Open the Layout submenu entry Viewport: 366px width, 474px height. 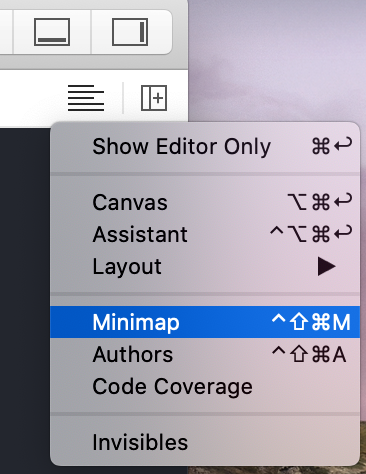[x=205, y=266]
